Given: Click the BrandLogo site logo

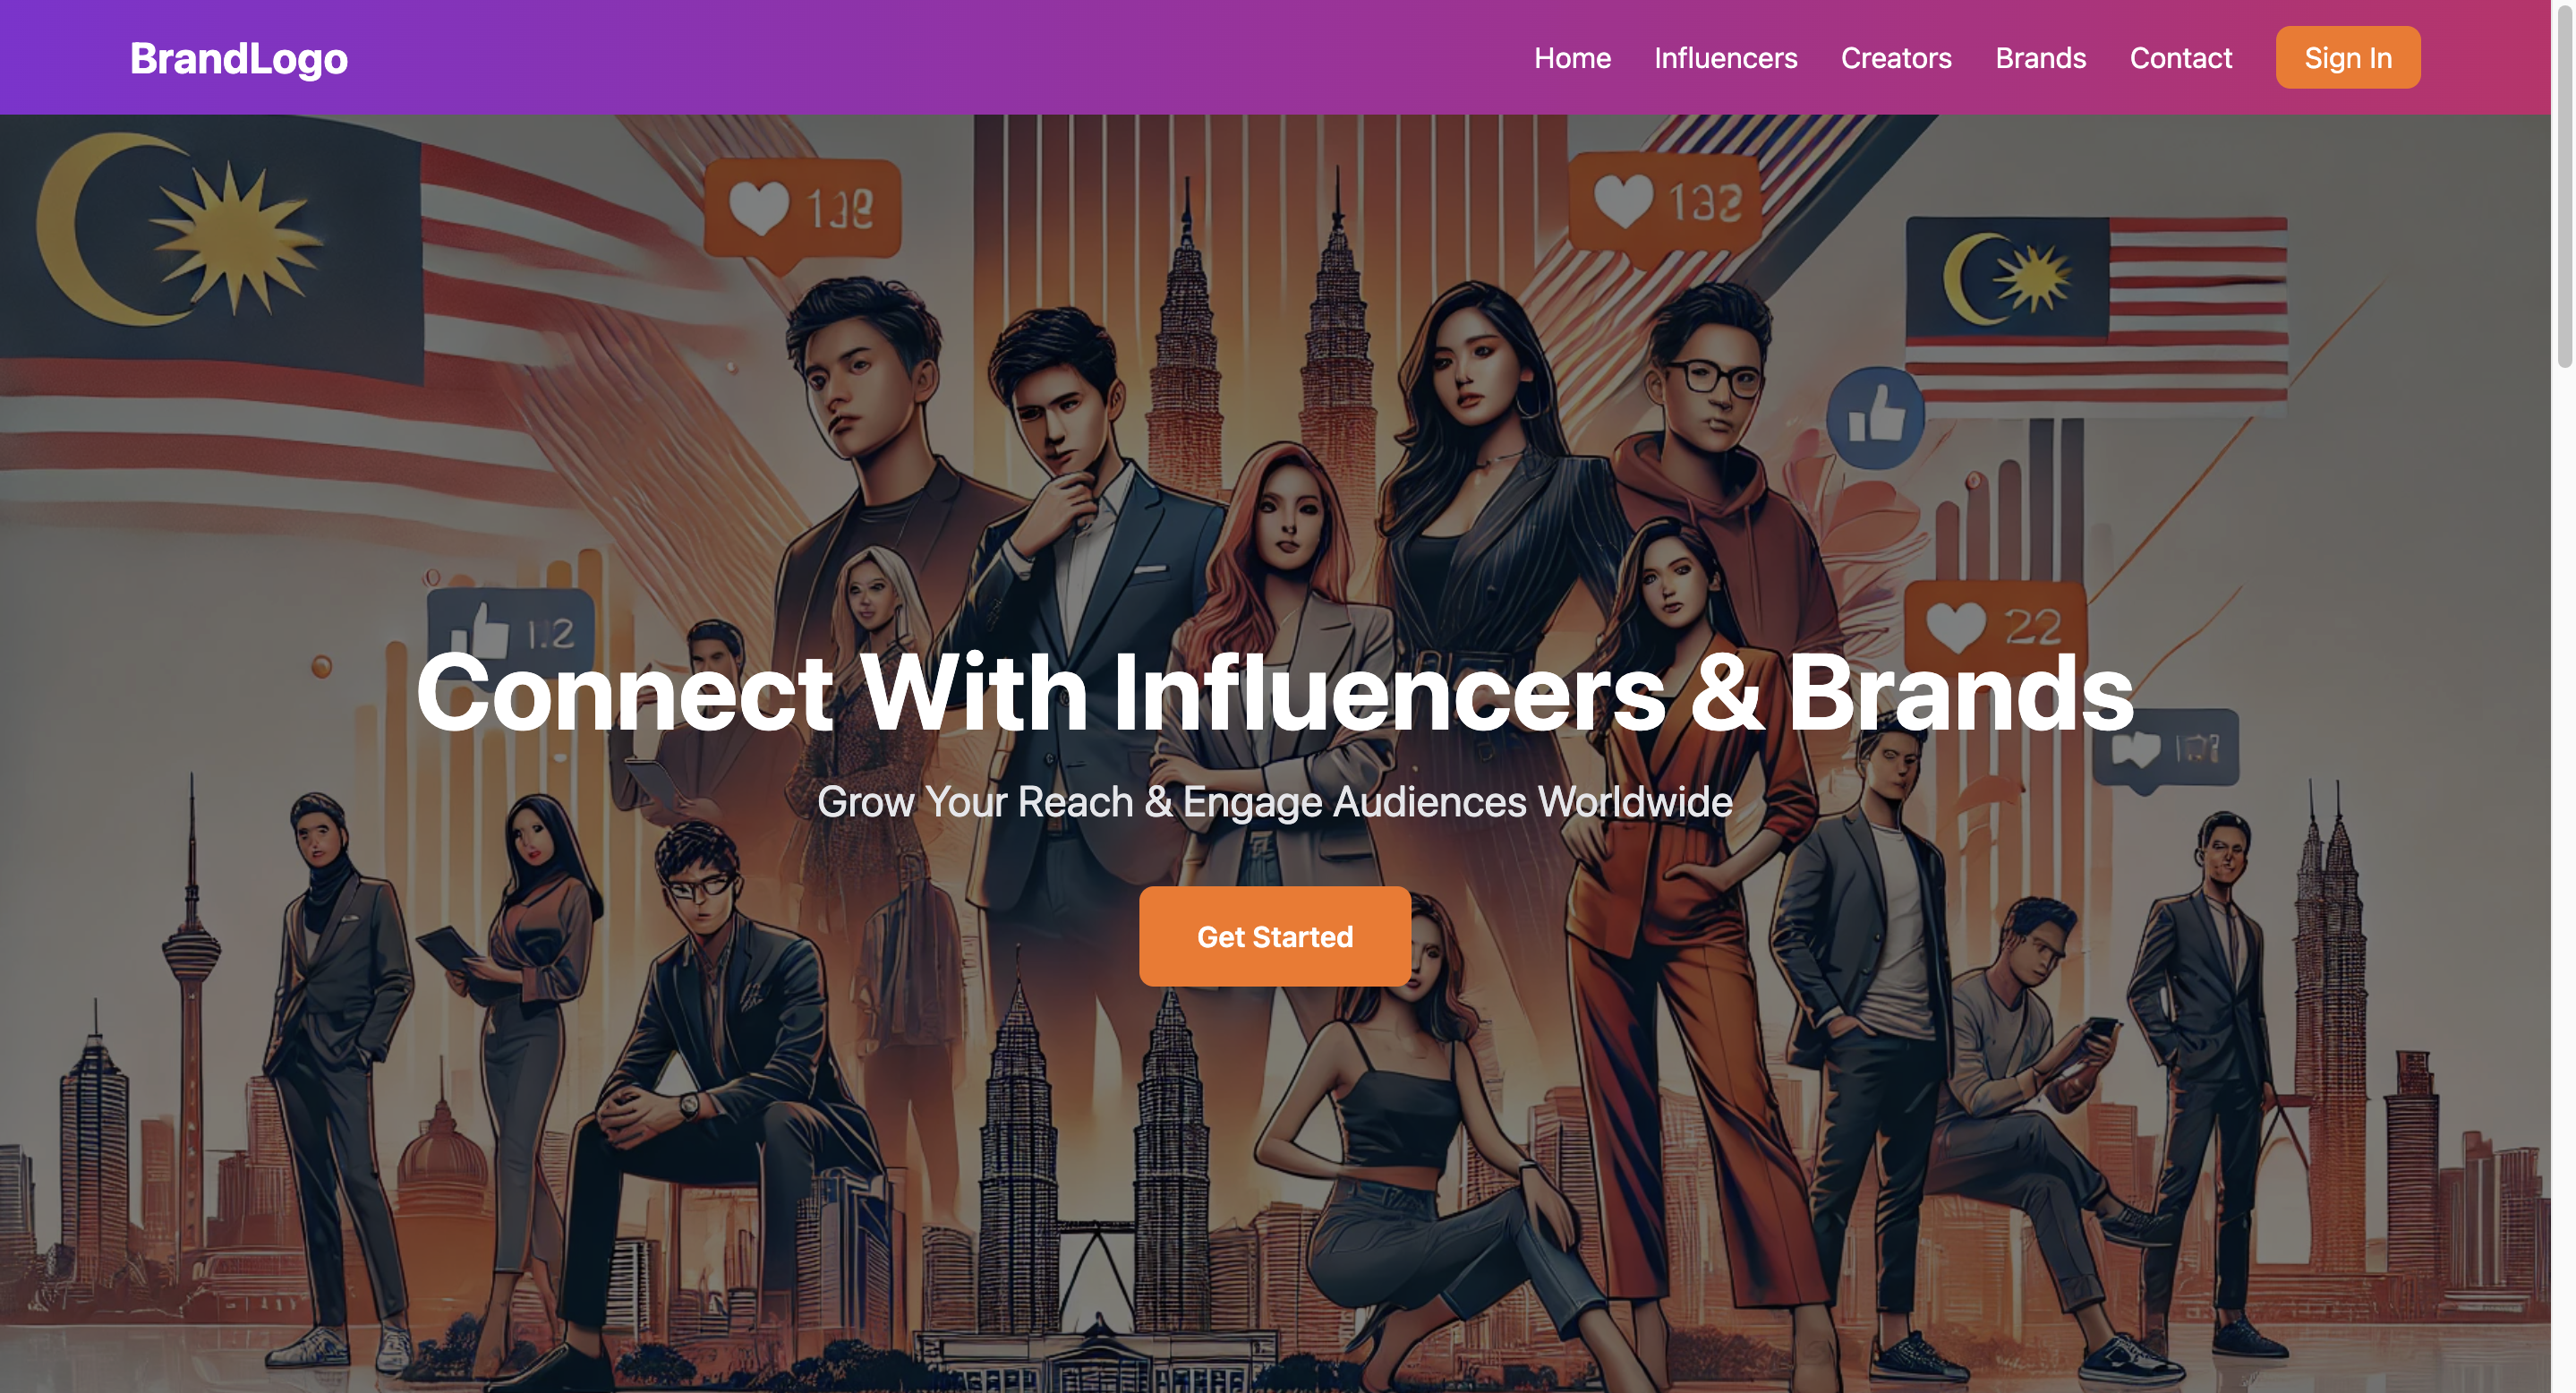Looking at the screenshot, I should pos(239,58).
